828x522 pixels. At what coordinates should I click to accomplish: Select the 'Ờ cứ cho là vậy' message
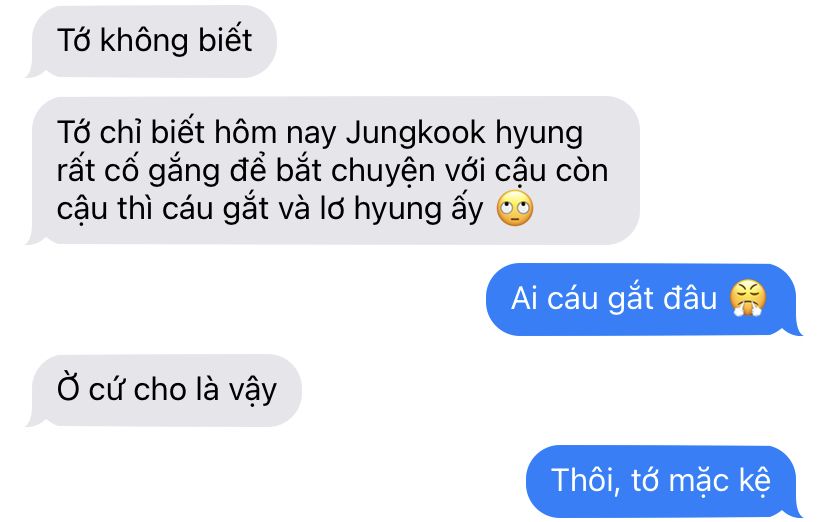[164, 391]
